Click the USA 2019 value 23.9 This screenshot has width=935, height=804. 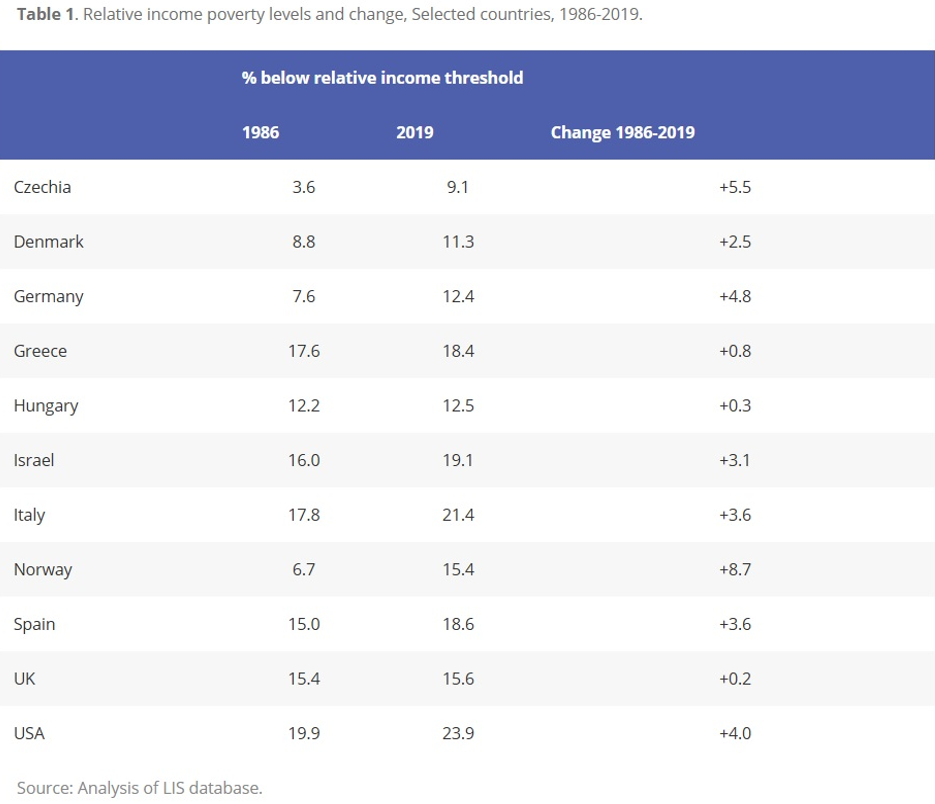point(457,733)
